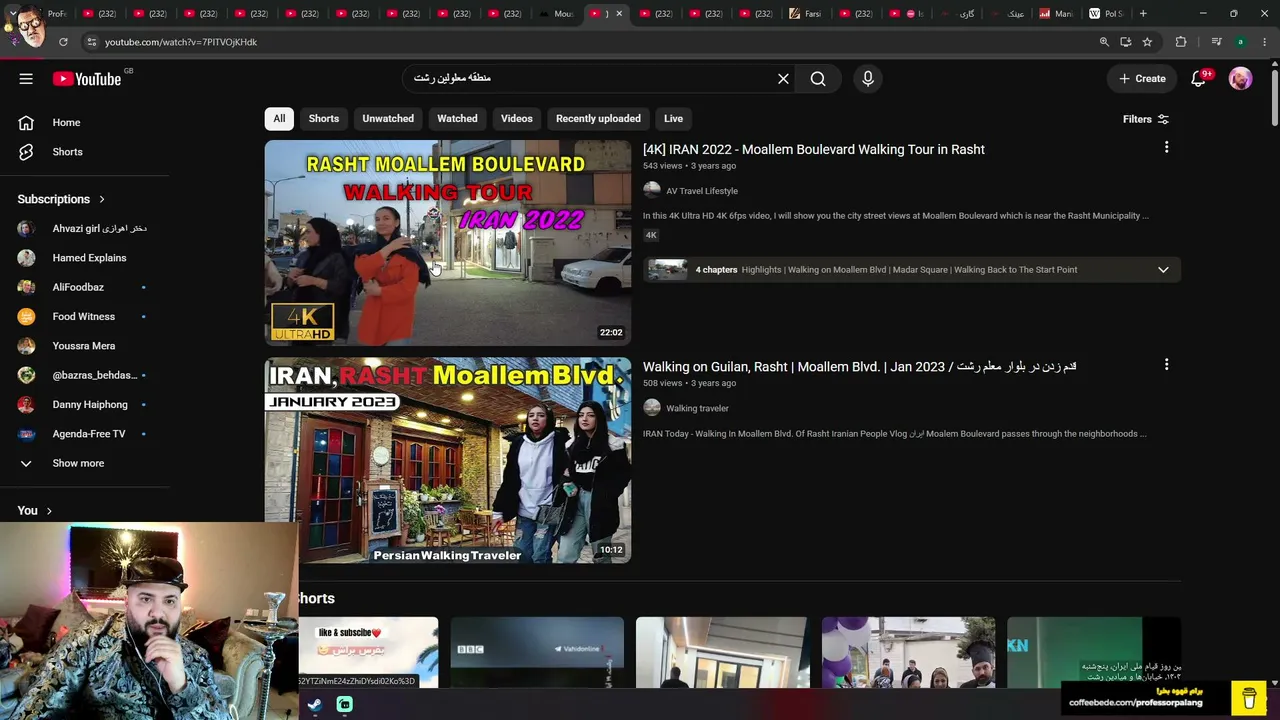Open the green taskbar app next to Steam
Screen dimensions: 1280x720
pos(344,705)
